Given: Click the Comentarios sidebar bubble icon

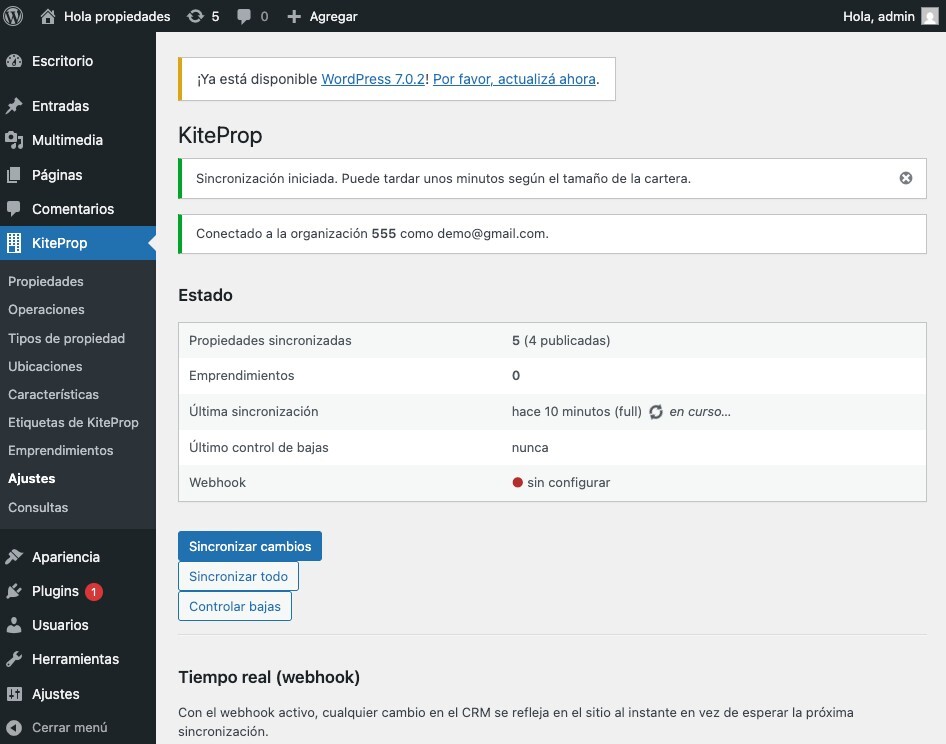Looking at the screenshot, I should (14, 209).
